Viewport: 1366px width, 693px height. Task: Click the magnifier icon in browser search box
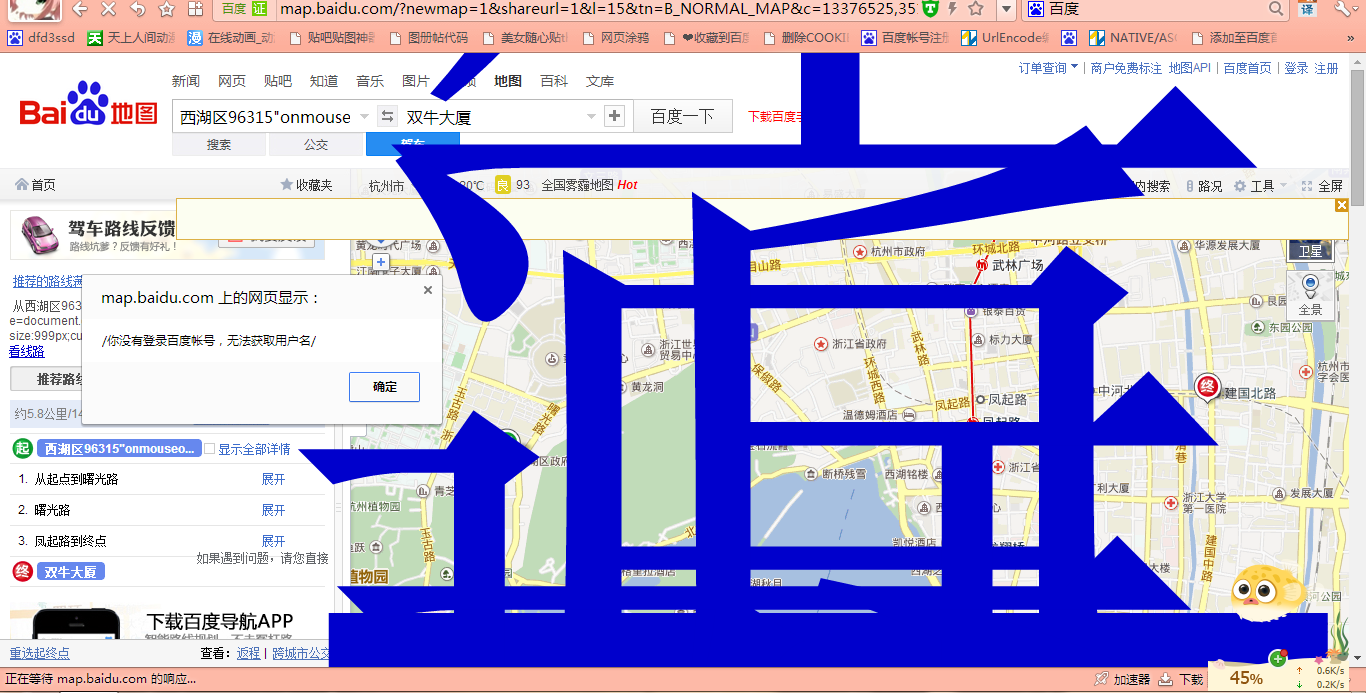tap(1276, 9)
